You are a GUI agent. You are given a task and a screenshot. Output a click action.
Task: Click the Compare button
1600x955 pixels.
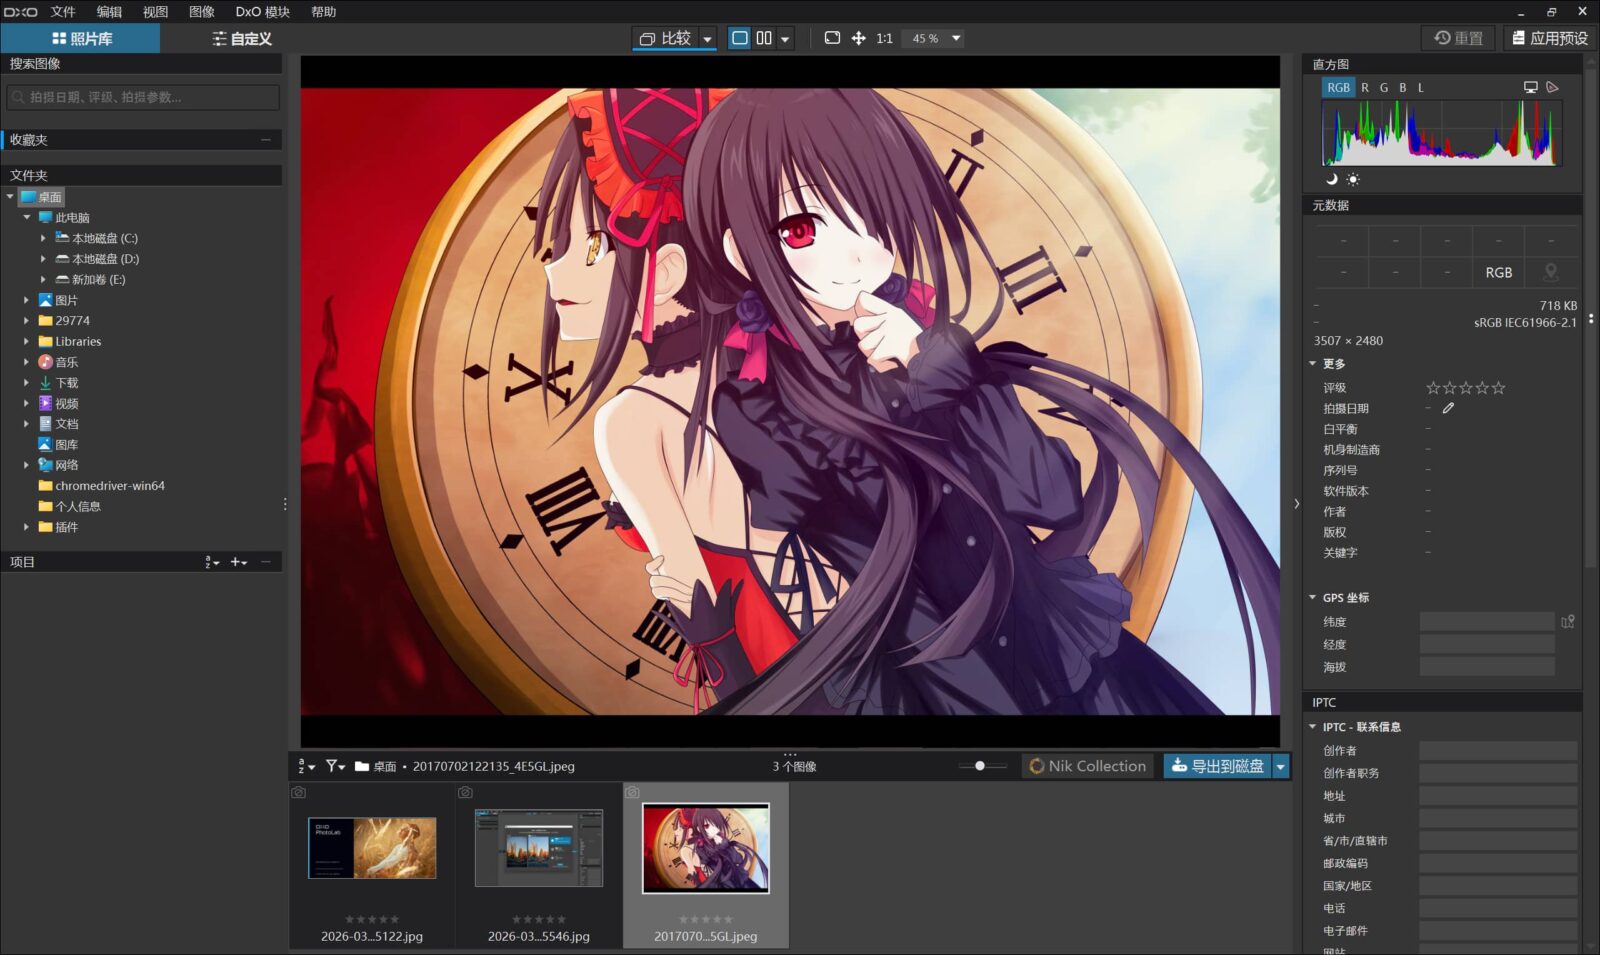pos(665,38)
